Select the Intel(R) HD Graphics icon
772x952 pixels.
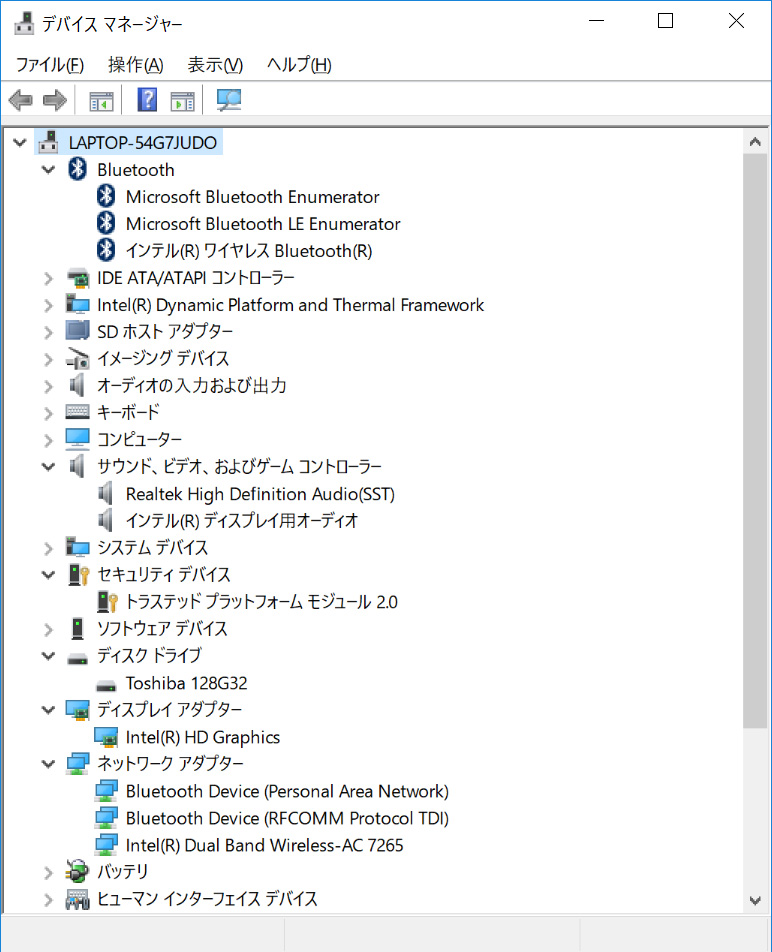click(x=107, y=737)
